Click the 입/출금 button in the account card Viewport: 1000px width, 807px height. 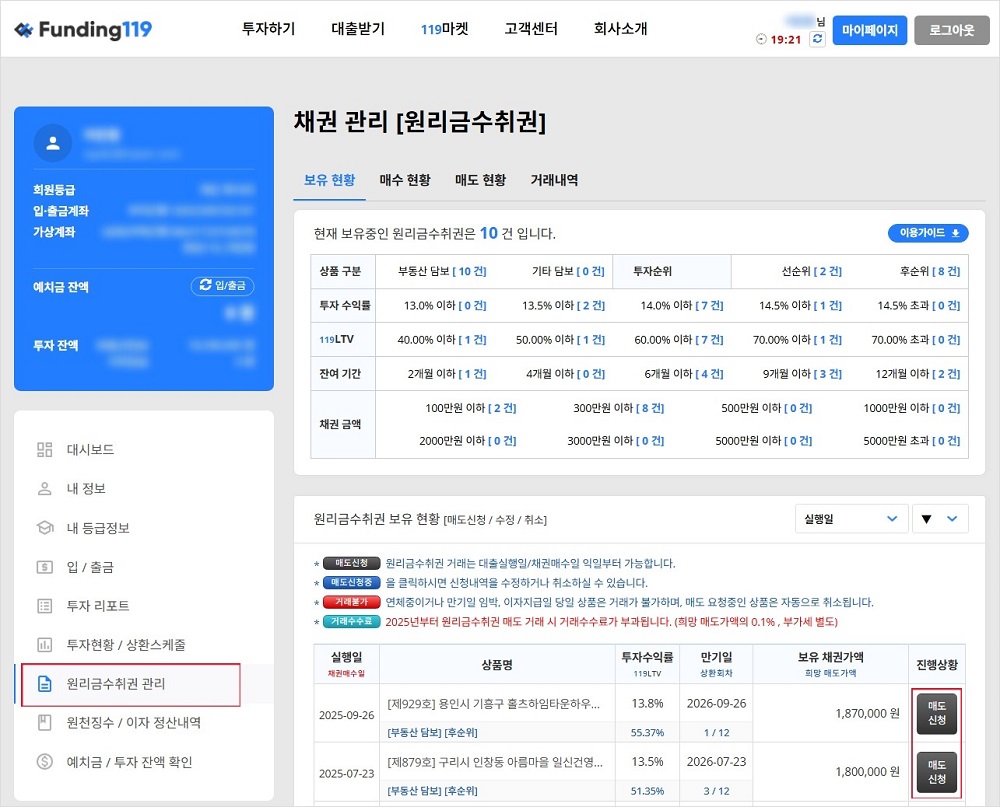point(223,285)
